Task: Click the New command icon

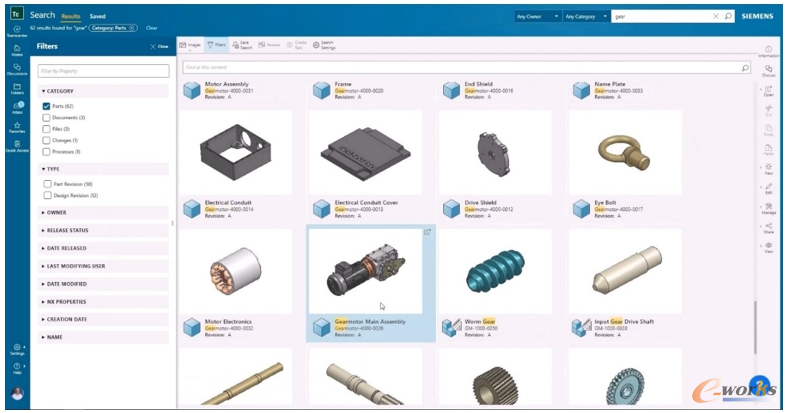Action: pos(768,169)
